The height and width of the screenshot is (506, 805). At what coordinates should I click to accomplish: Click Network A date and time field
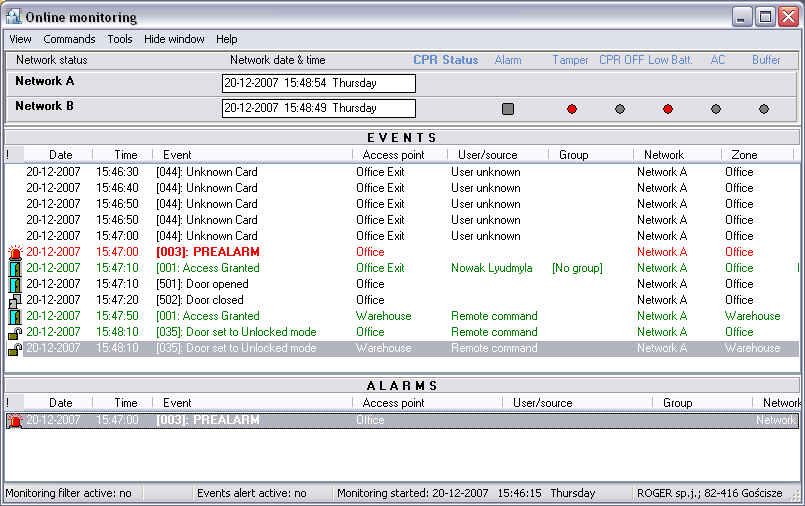(x=318, y=84)
